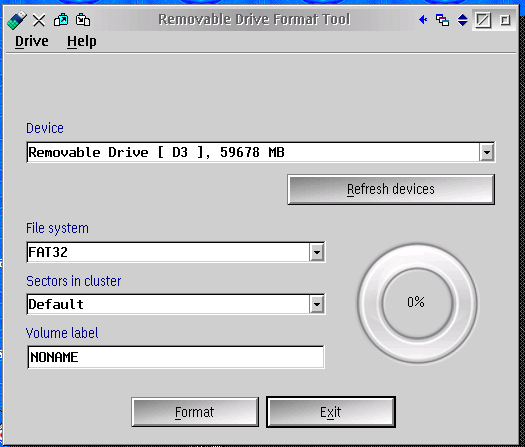The width and height of the screenshot is (525, 447).
Task: Open the Help menu
Action: click(x=82, y=42)
